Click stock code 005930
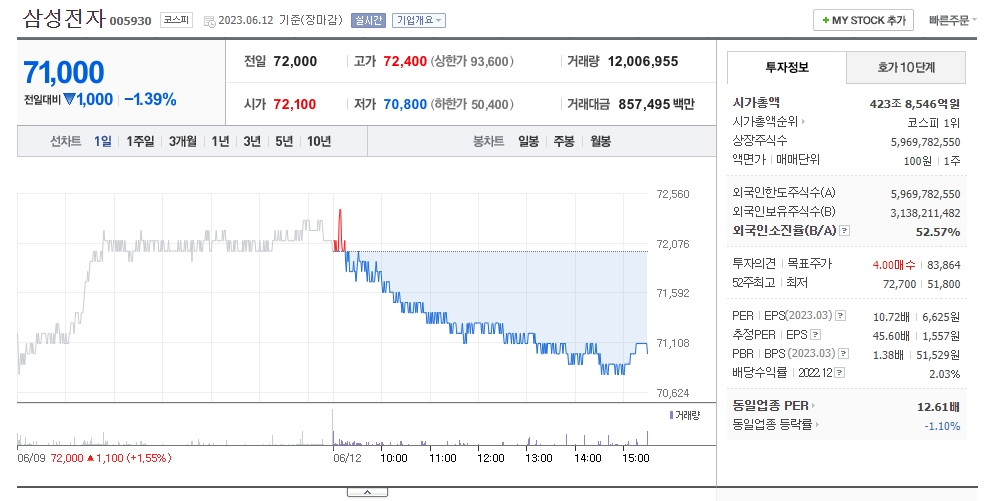This screenshot has height=501, width=986. [131, 21]
